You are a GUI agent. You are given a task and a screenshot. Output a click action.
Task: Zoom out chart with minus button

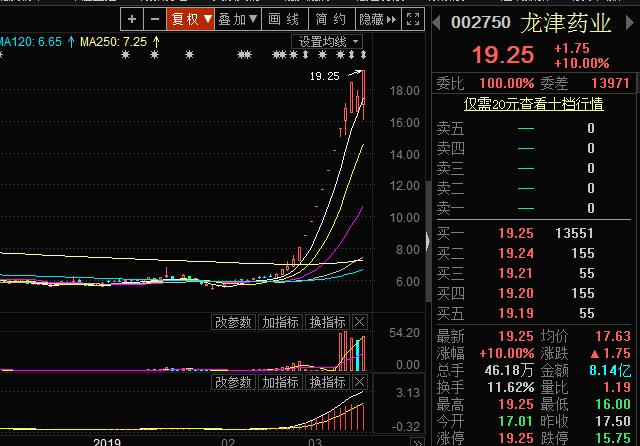point(155,19)
